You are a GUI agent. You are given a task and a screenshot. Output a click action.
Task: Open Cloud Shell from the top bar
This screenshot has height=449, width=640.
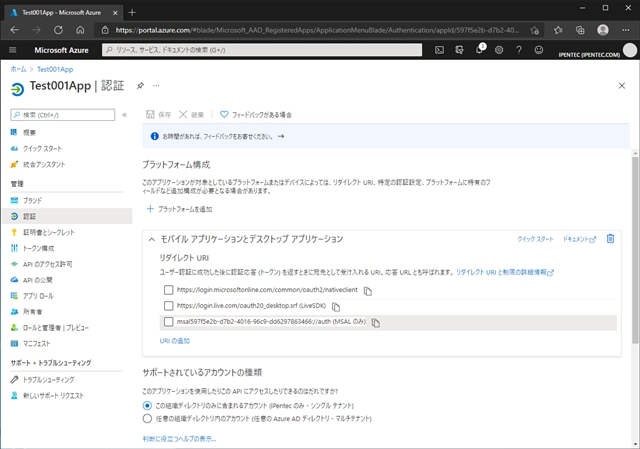[x=439, y=50]
